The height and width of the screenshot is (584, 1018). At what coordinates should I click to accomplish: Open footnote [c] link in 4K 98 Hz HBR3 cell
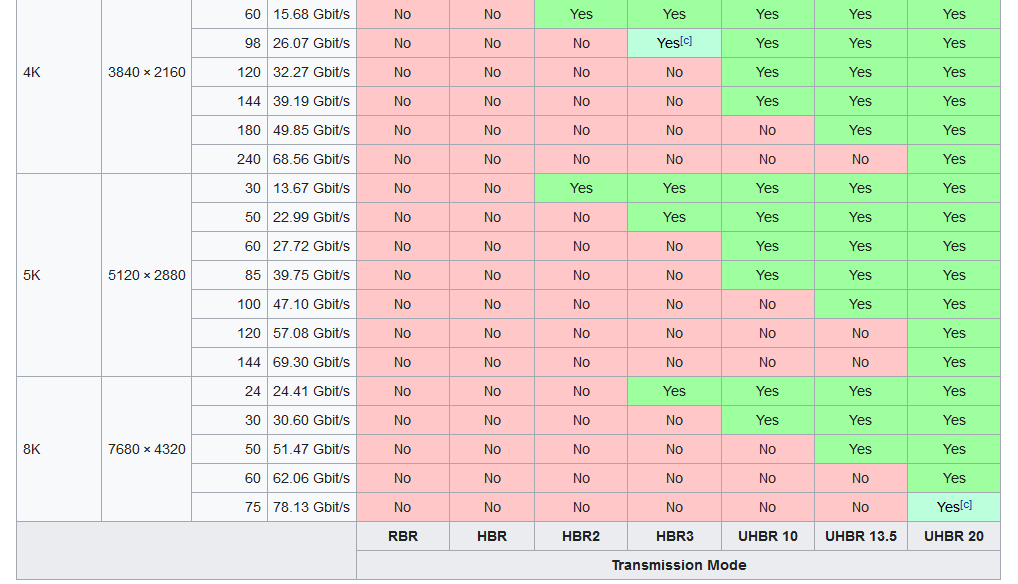(686, 40)
